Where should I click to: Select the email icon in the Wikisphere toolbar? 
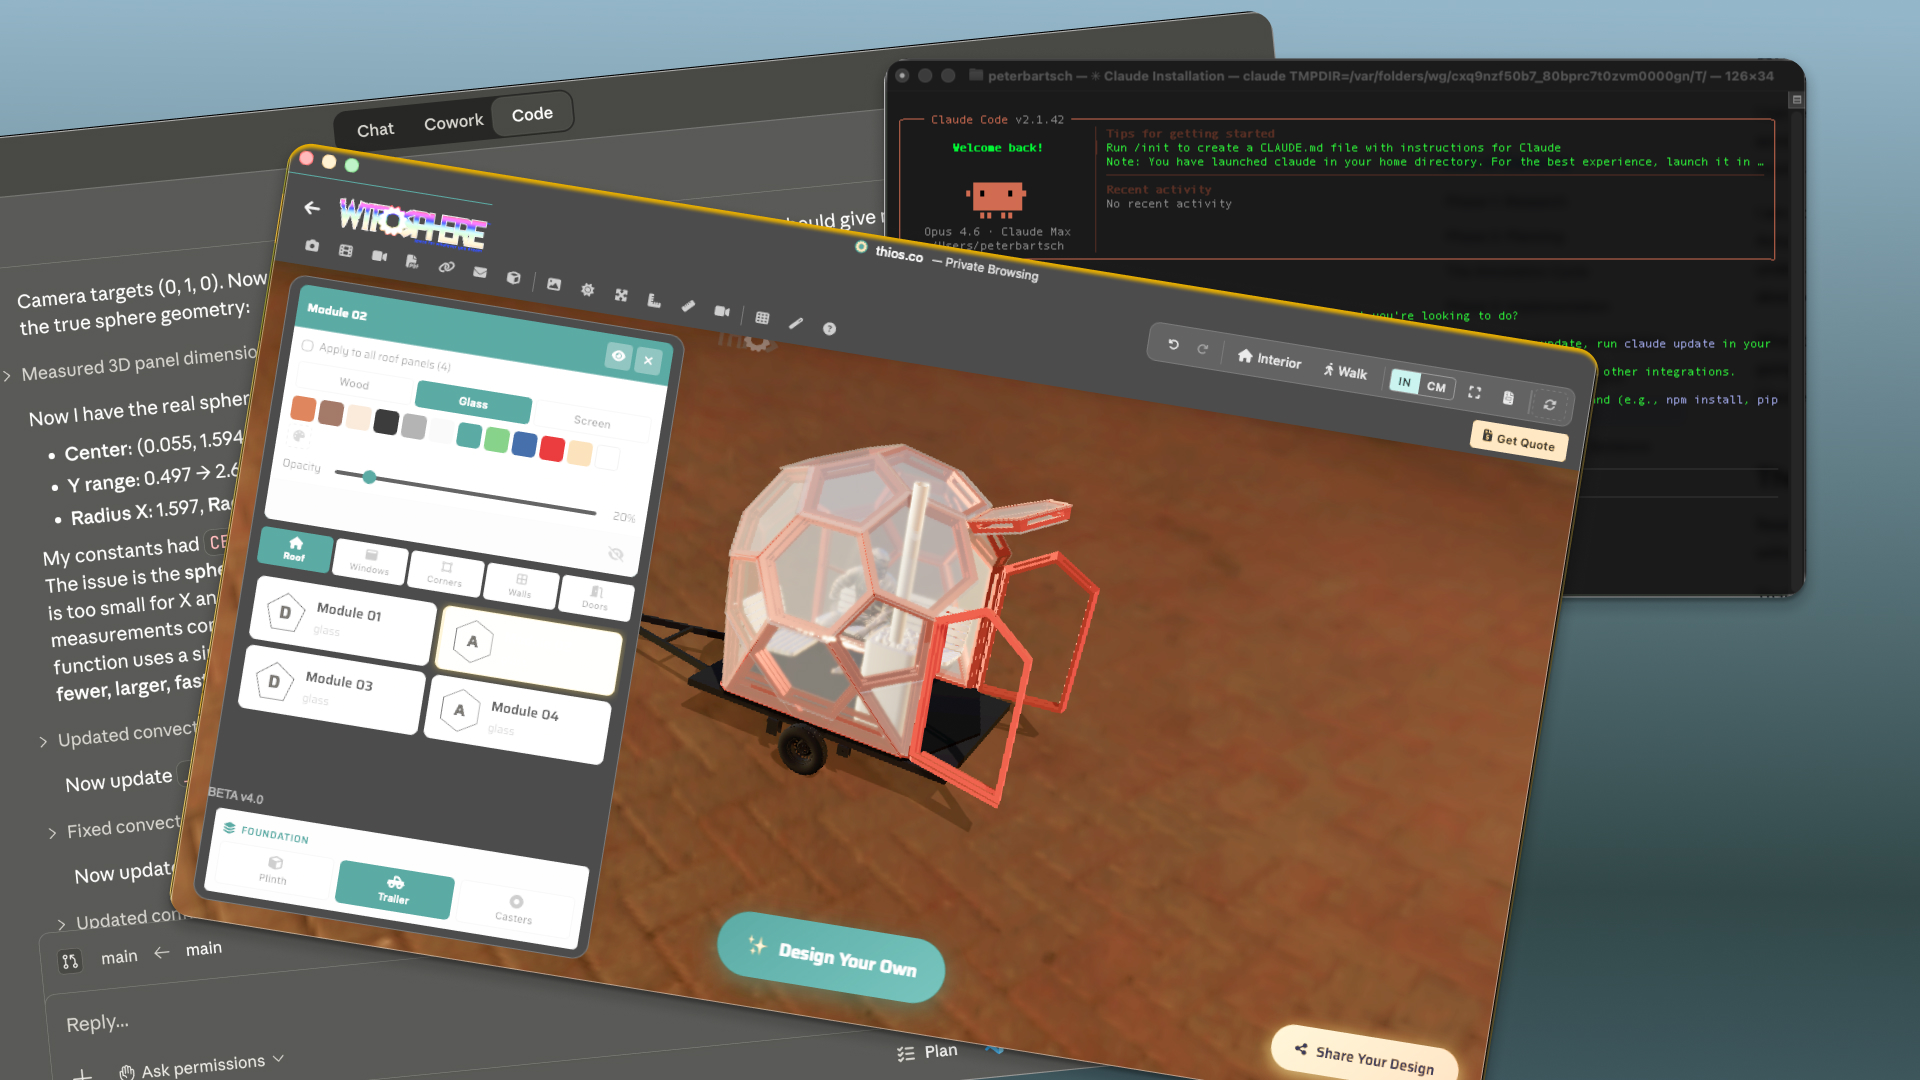(x=480, y=274)
